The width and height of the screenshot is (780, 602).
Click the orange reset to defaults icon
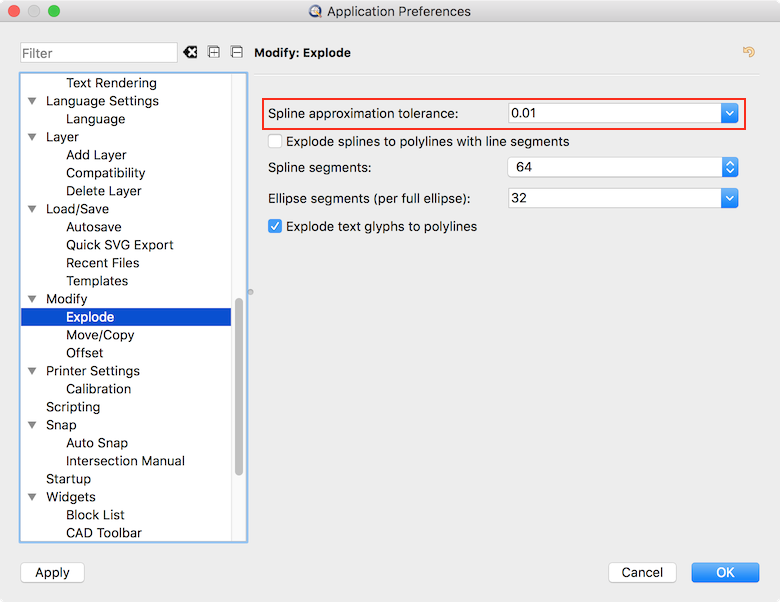749,52
